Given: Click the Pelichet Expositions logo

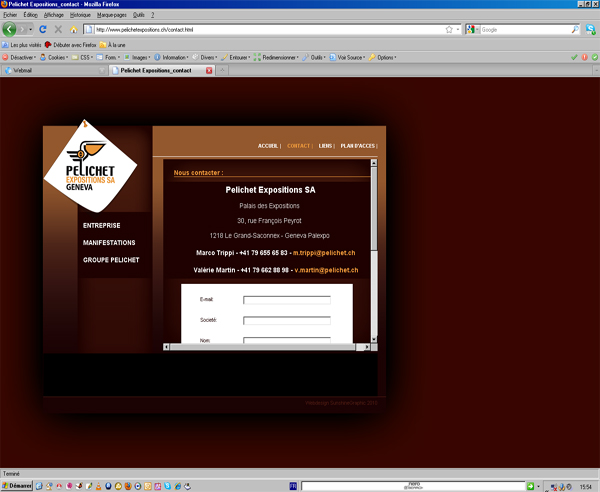Looking at the screenshot, I should tap(90, 166).
